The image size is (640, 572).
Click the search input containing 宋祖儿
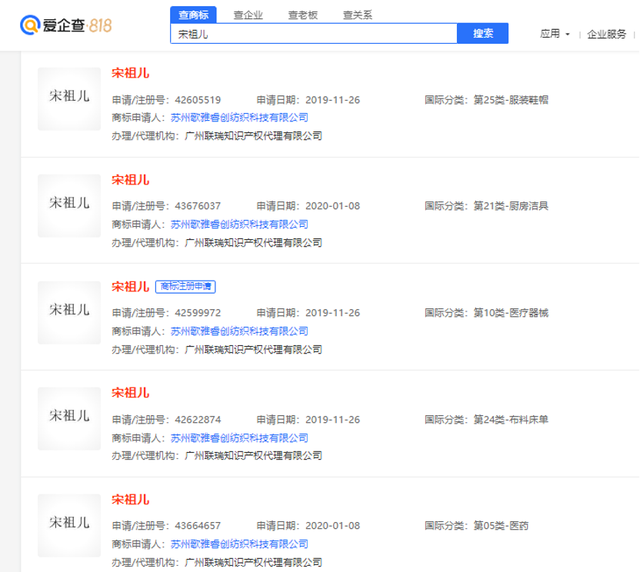[313, 34]
